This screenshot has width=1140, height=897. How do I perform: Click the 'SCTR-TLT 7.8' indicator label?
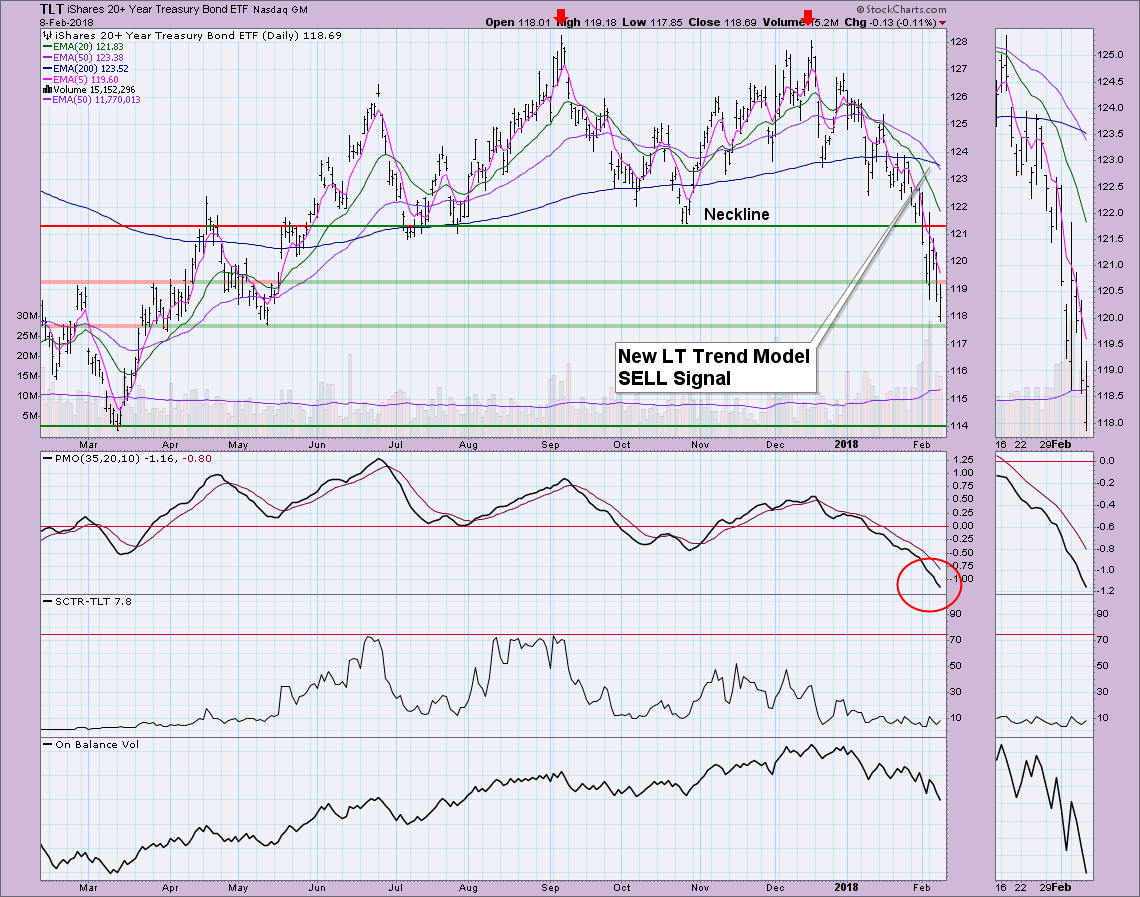93,602
